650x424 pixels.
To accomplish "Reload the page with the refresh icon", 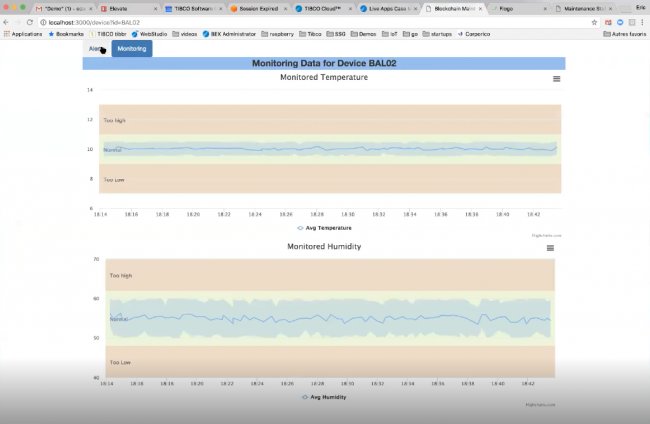I will (x=29, y=22).
